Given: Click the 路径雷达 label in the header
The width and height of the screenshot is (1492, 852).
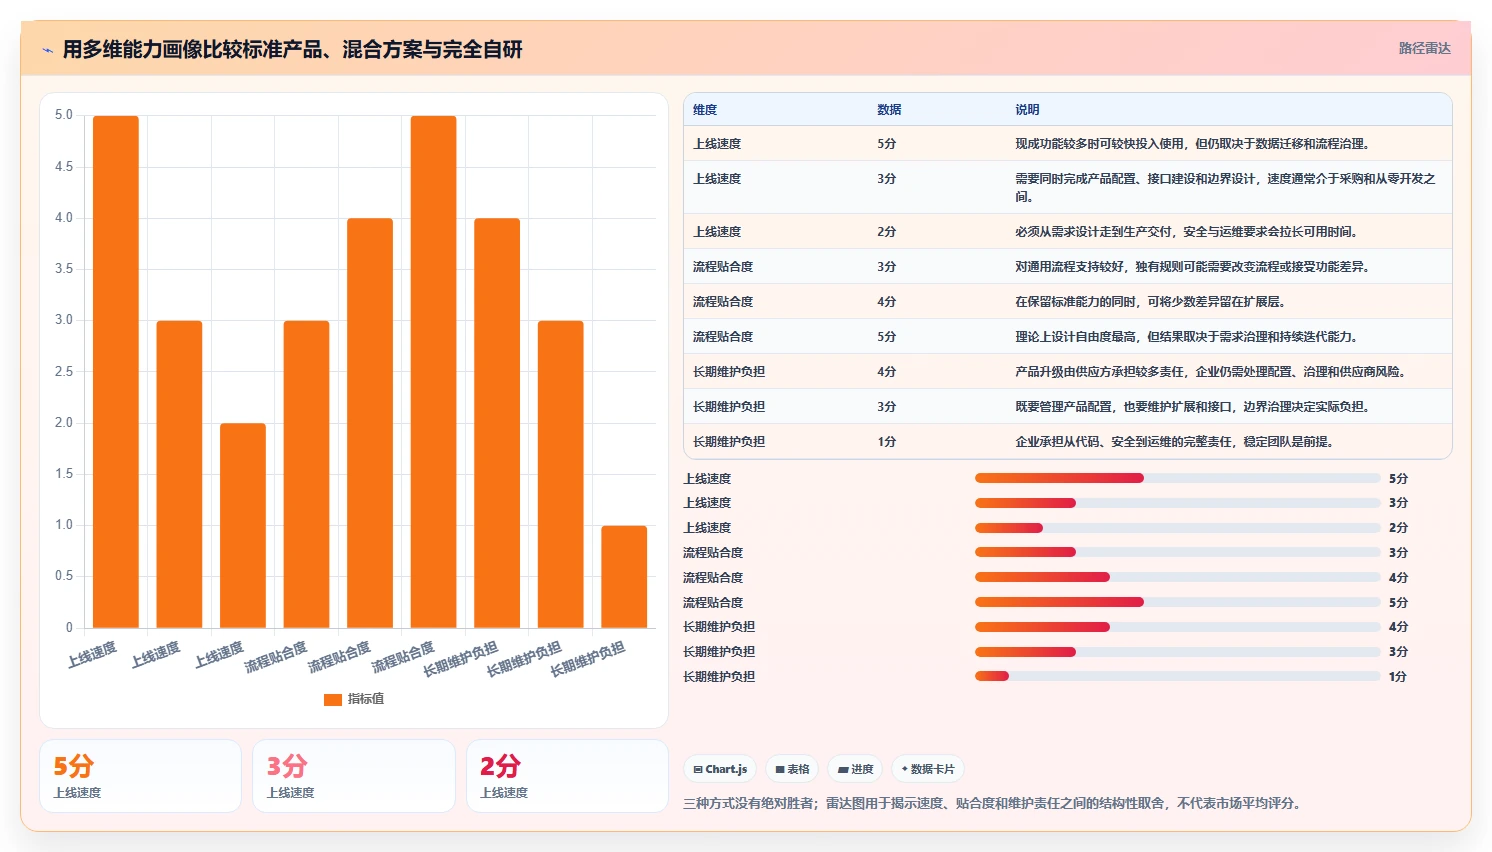Looking at the screenshot, I should tap(1424, 48).
